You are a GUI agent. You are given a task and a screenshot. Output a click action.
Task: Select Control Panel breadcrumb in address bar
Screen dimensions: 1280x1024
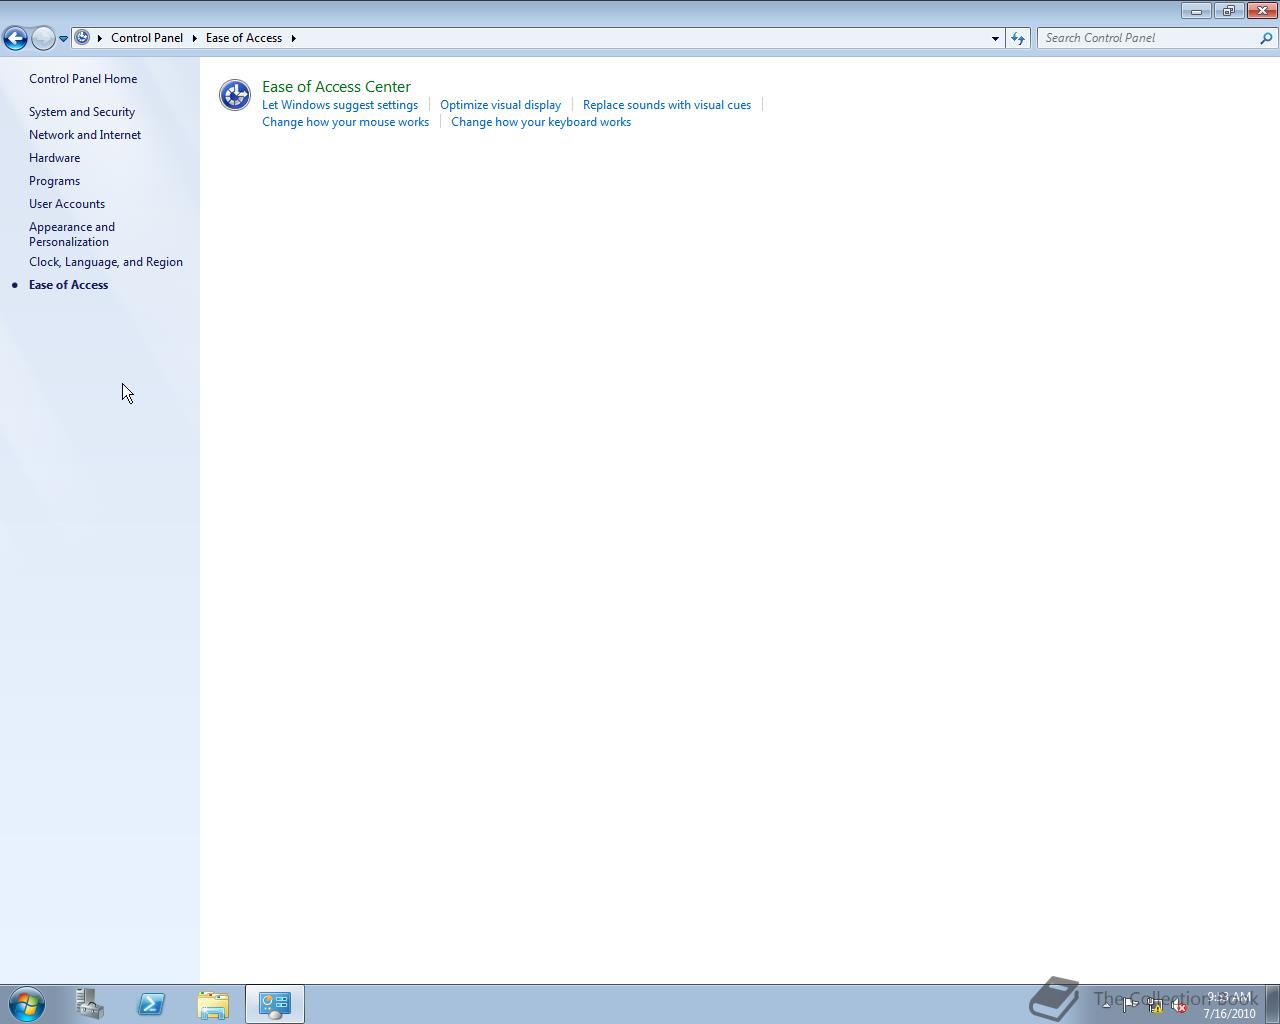coord(147,38)
